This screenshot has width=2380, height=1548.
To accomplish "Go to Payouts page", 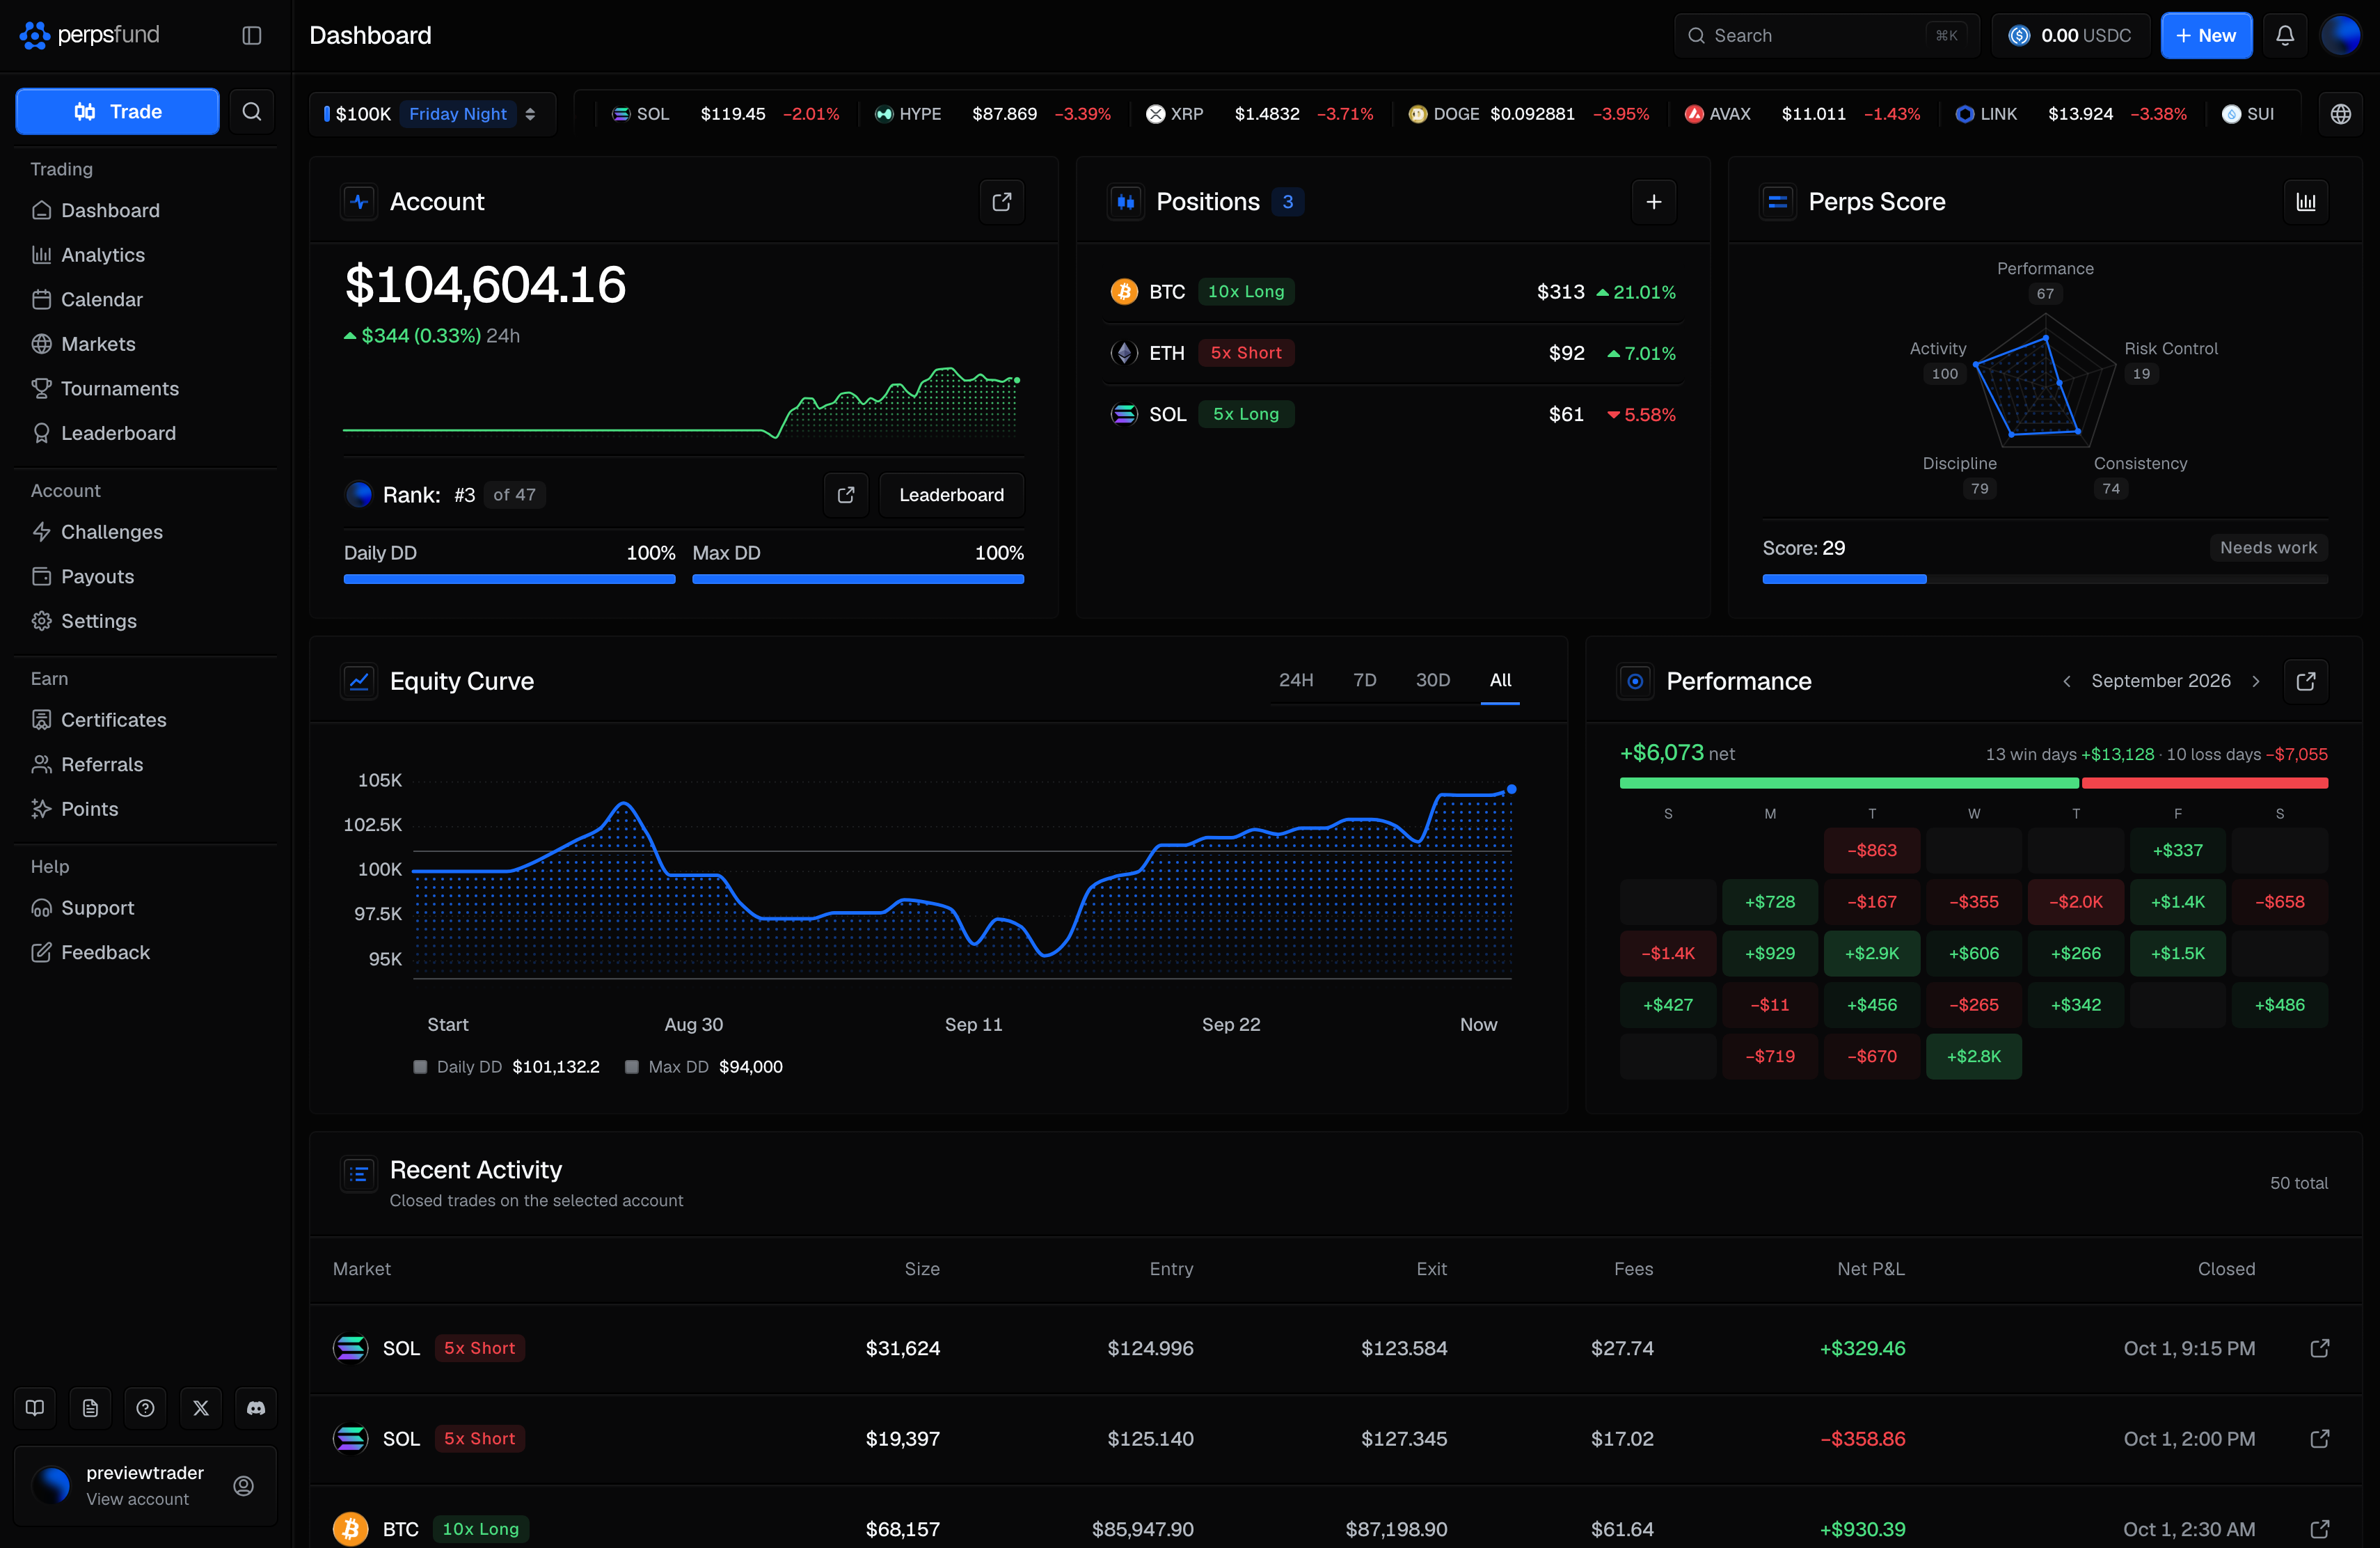I will tap(145, 576).
